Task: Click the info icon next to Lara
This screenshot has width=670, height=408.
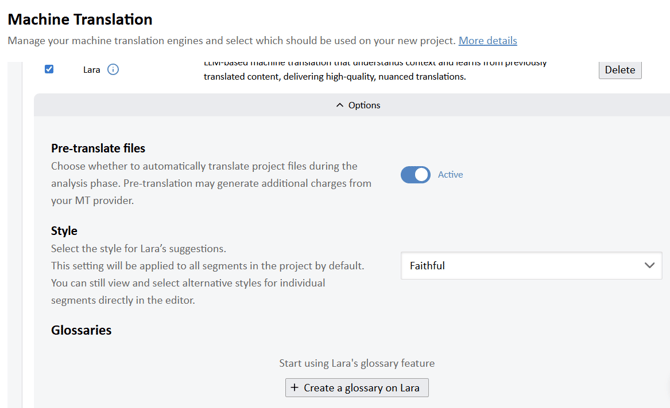Action: point(113,70)
